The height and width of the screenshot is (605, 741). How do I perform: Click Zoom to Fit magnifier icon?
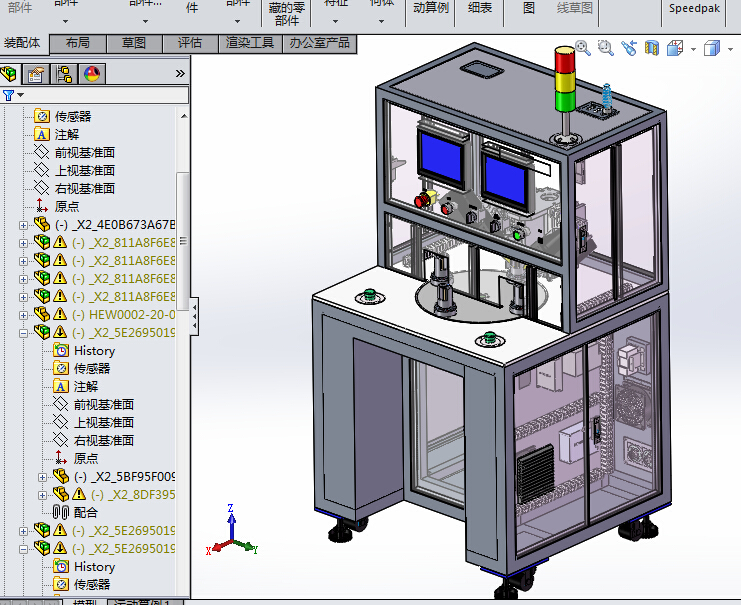583,48
